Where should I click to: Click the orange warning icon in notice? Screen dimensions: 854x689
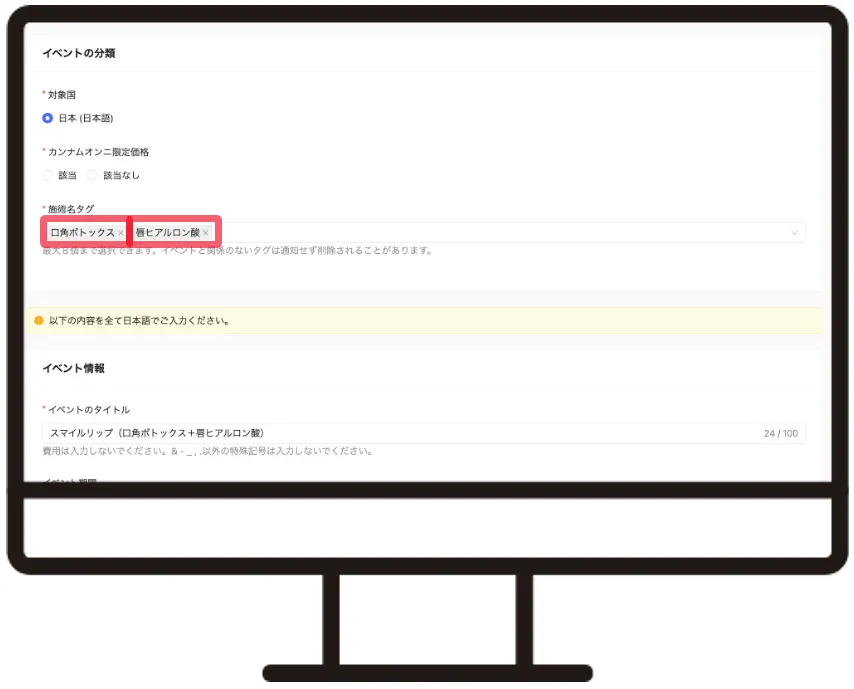39,320
